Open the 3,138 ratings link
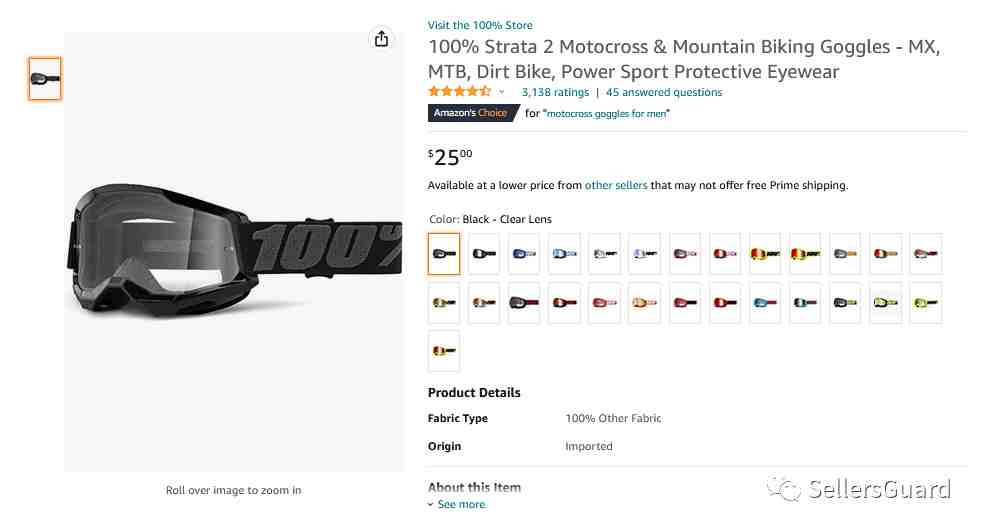This screenshot has width=983, height=529. click(x=555, y=92)
